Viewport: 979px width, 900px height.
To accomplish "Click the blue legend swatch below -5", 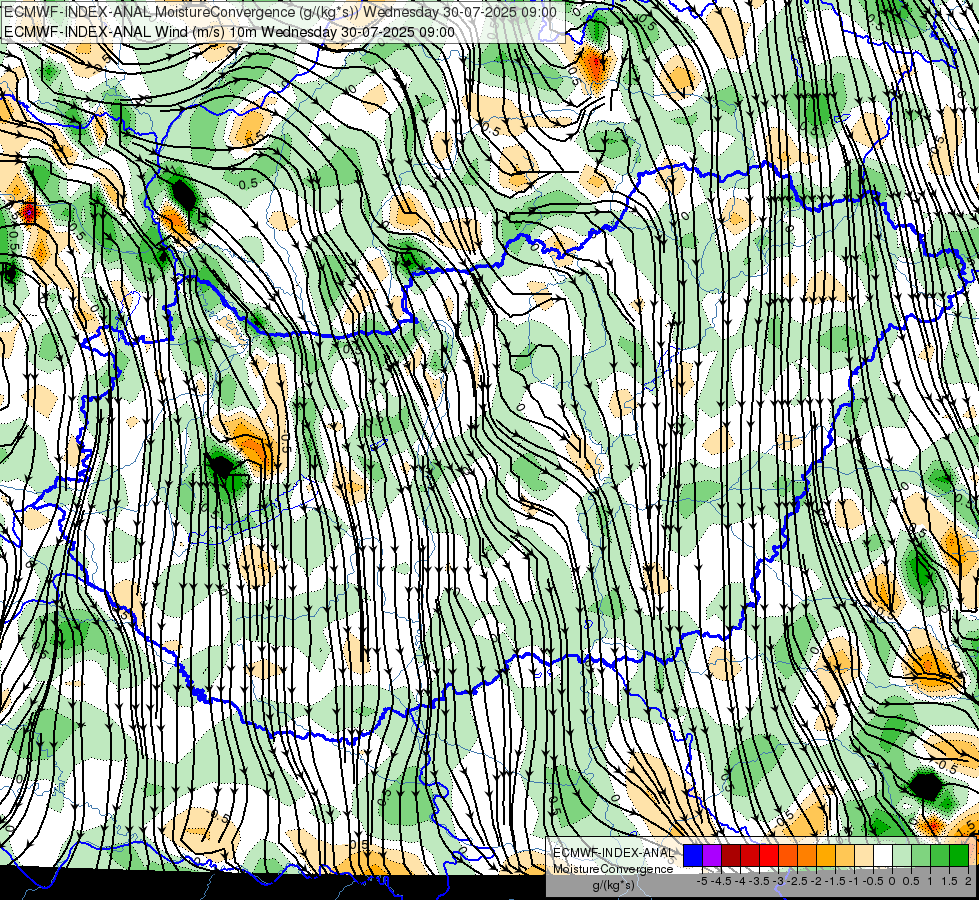I will (693, 855).
